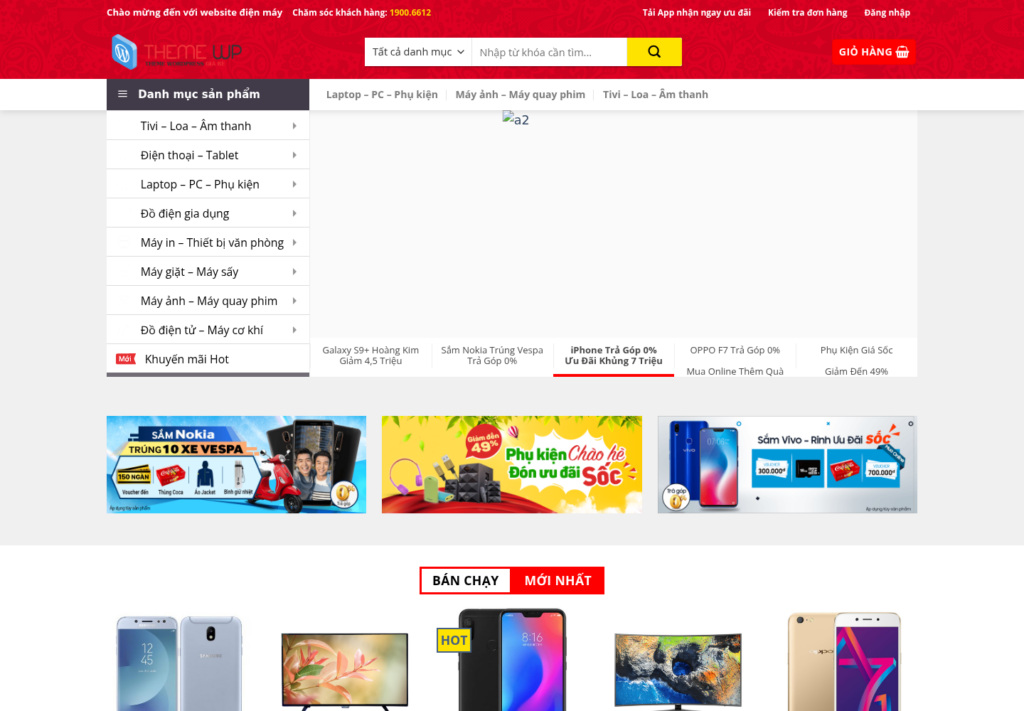1024x711 pixels.
Task: Click the red Mới badge icon
Action: [125, 358]
